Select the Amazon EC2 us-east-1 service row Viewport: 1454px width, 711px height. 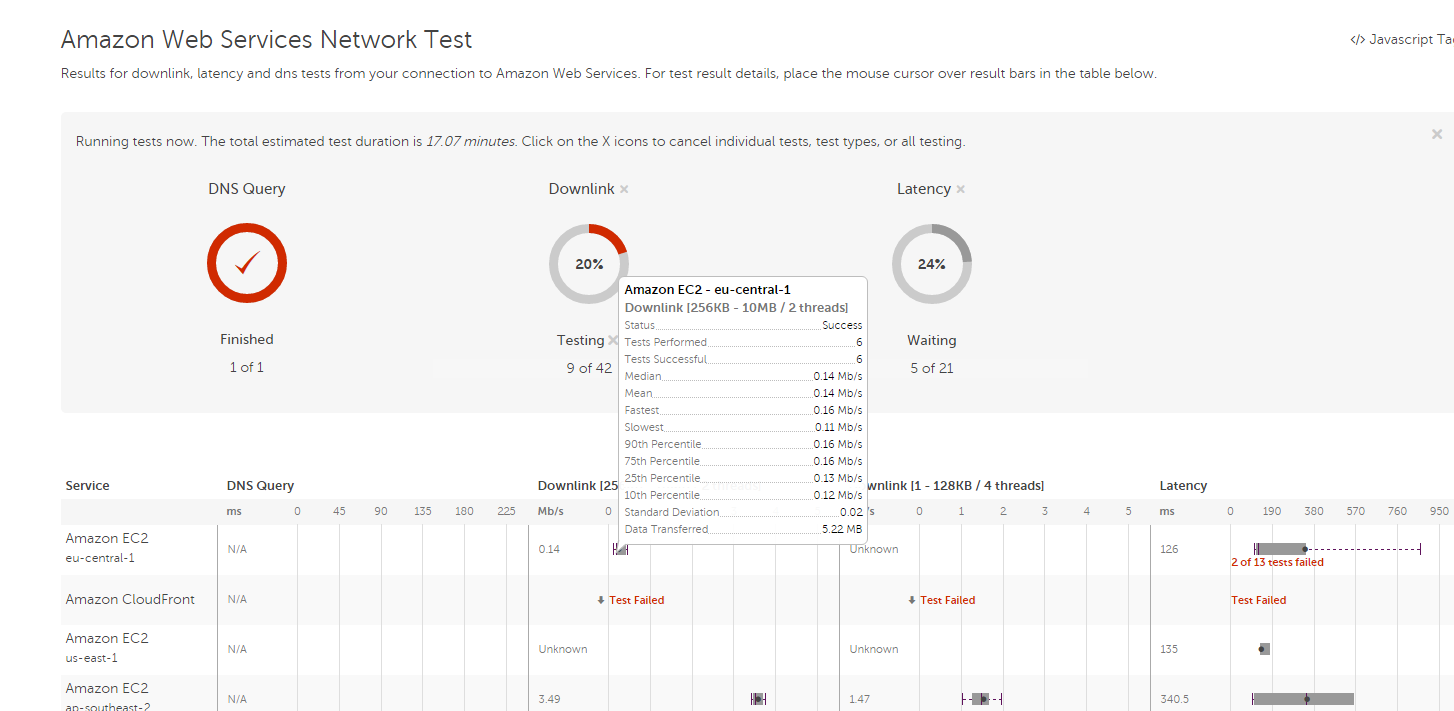click(107, 648)
